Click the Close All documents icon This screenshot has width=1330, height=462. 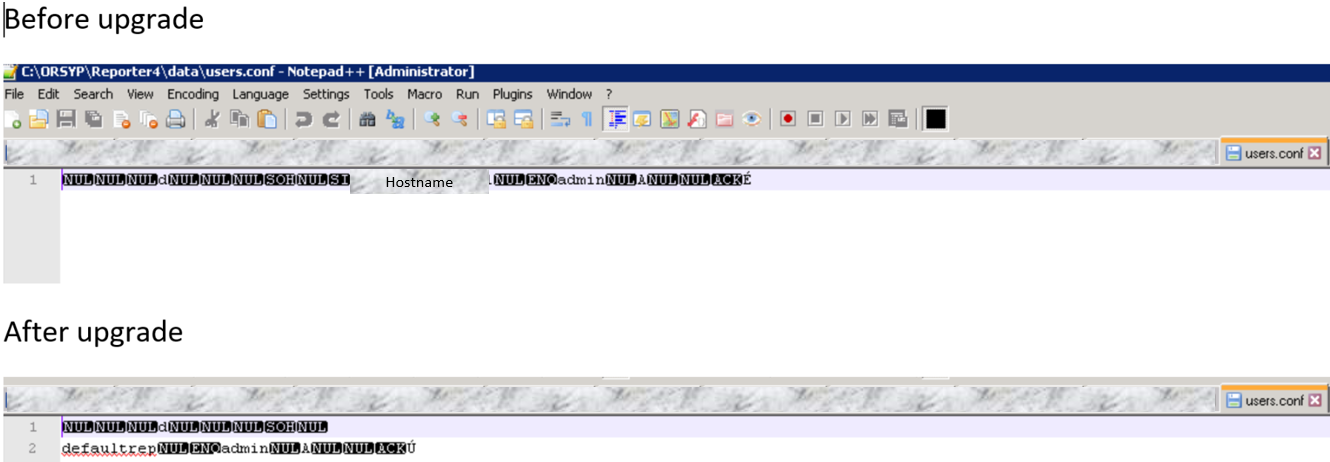[x=149, y=120]
